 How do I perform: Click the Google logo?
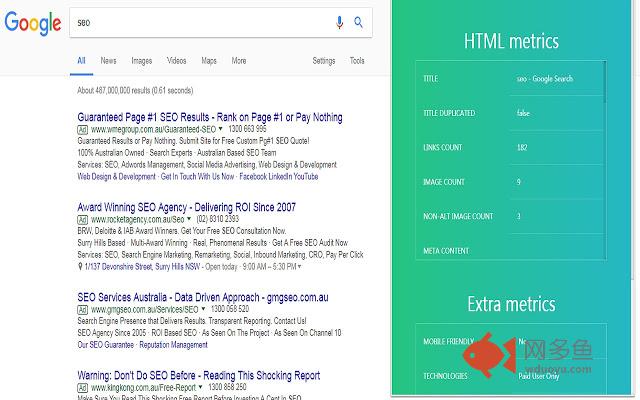[33, 23]
